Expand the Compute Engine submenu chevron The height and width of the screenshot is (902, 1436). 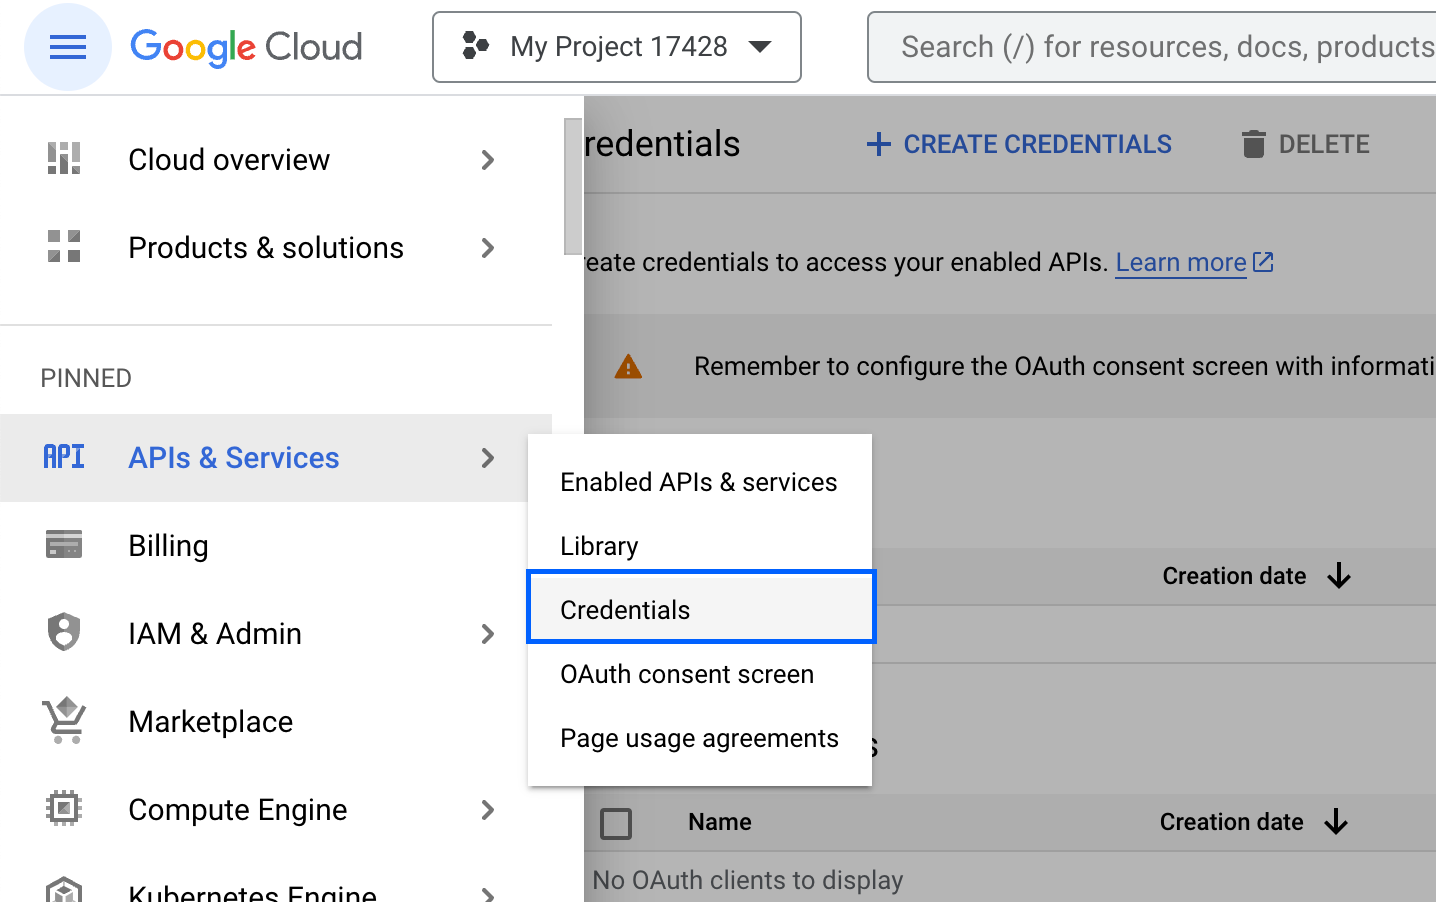click(488, 810)
